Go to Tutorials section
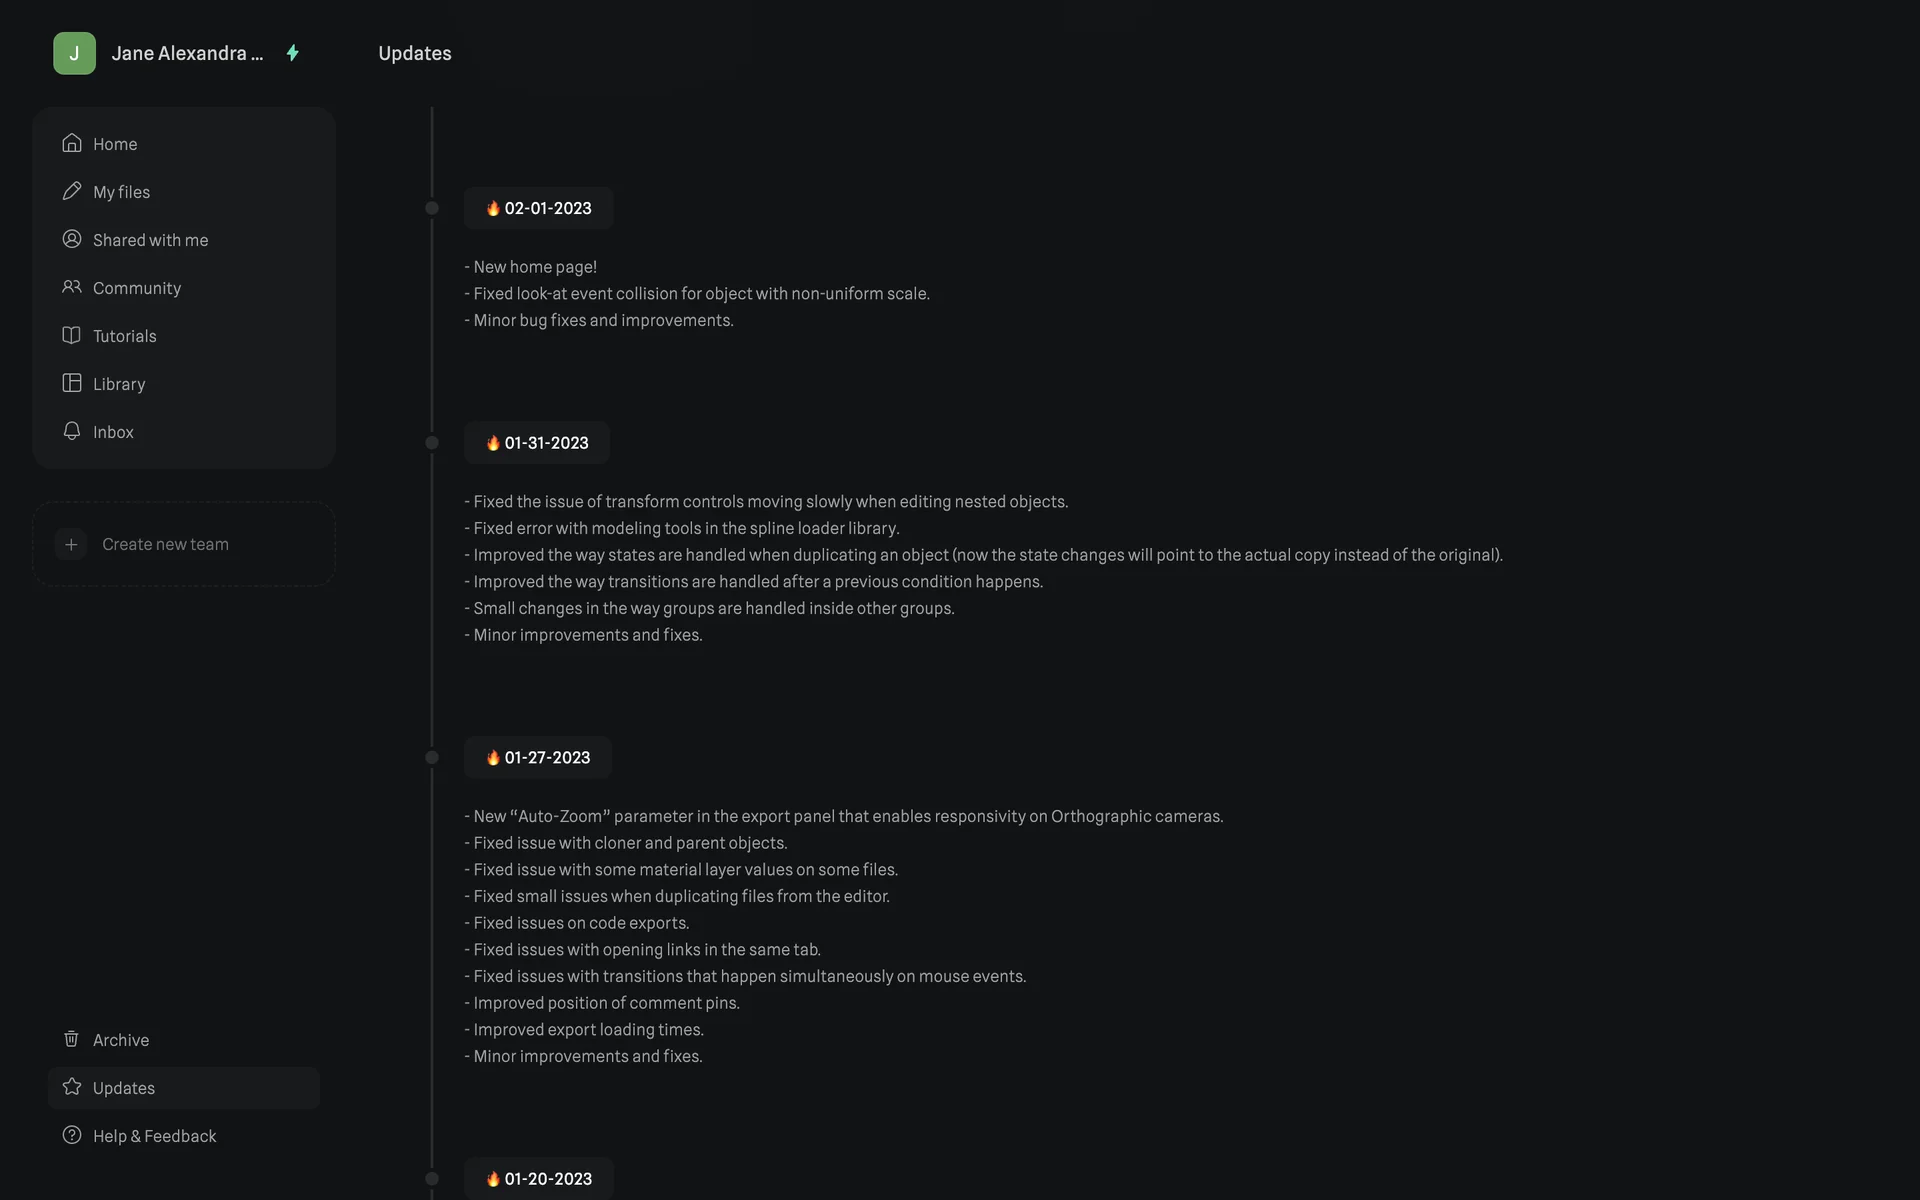Screen dimensions: 1920x1200 coord(125,336)
